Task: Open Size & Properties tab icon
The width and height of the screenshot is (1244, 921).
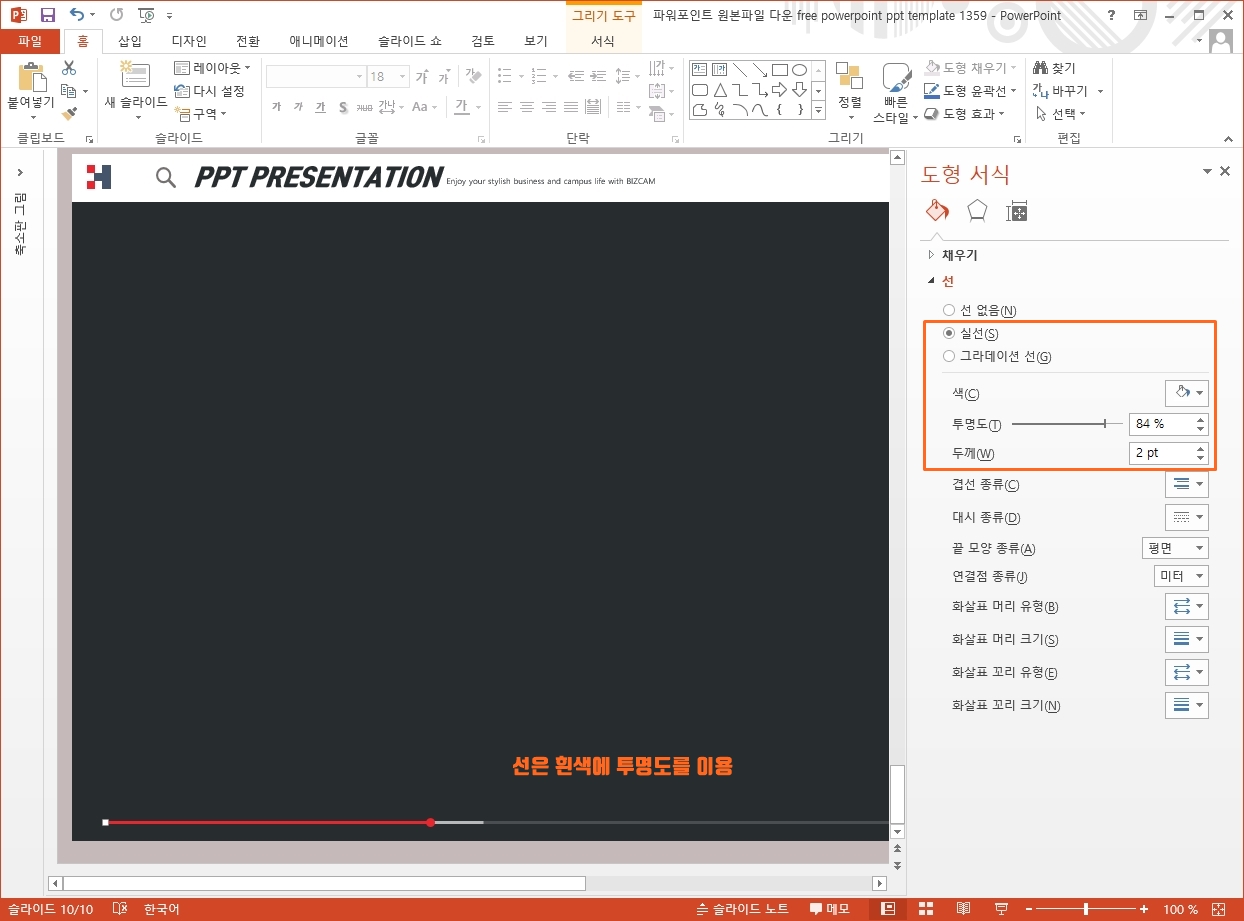Action: (x=1017, y=211)
